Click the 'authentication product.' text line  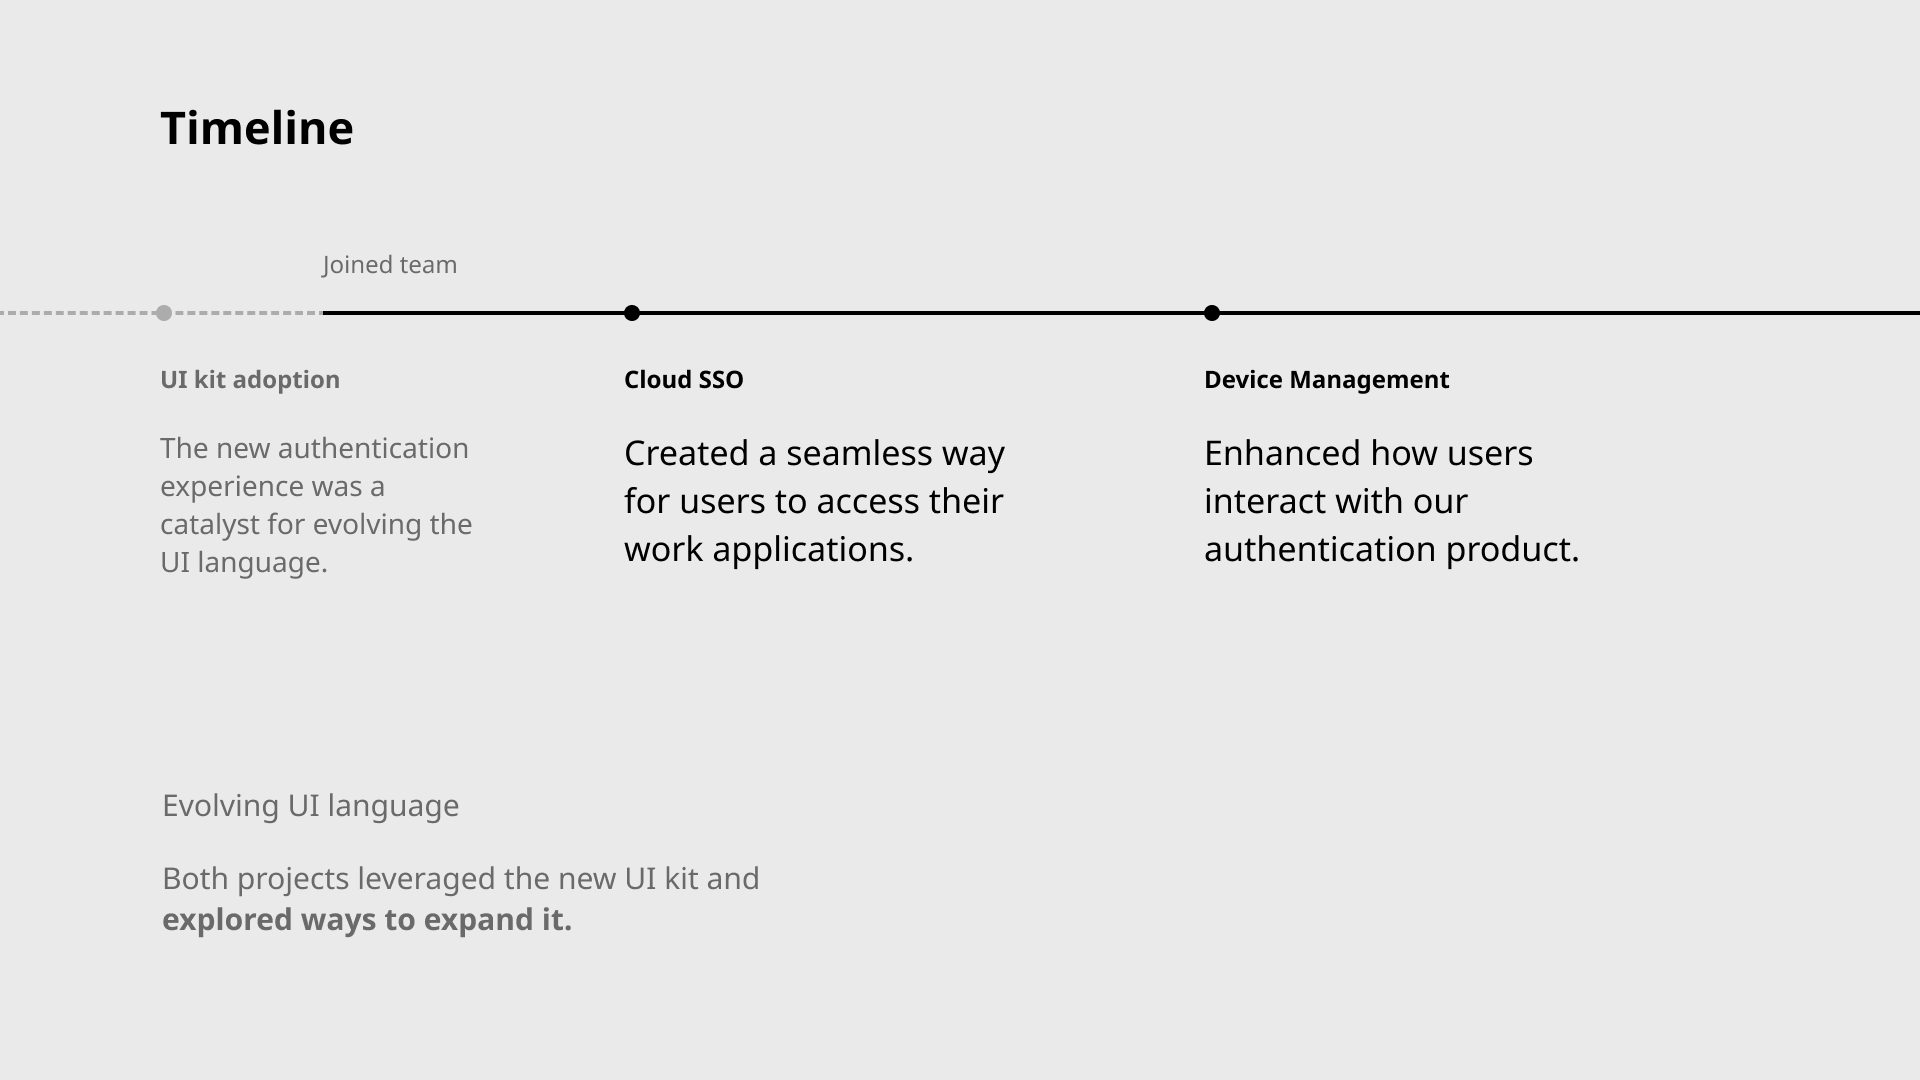click(1391, 549)
